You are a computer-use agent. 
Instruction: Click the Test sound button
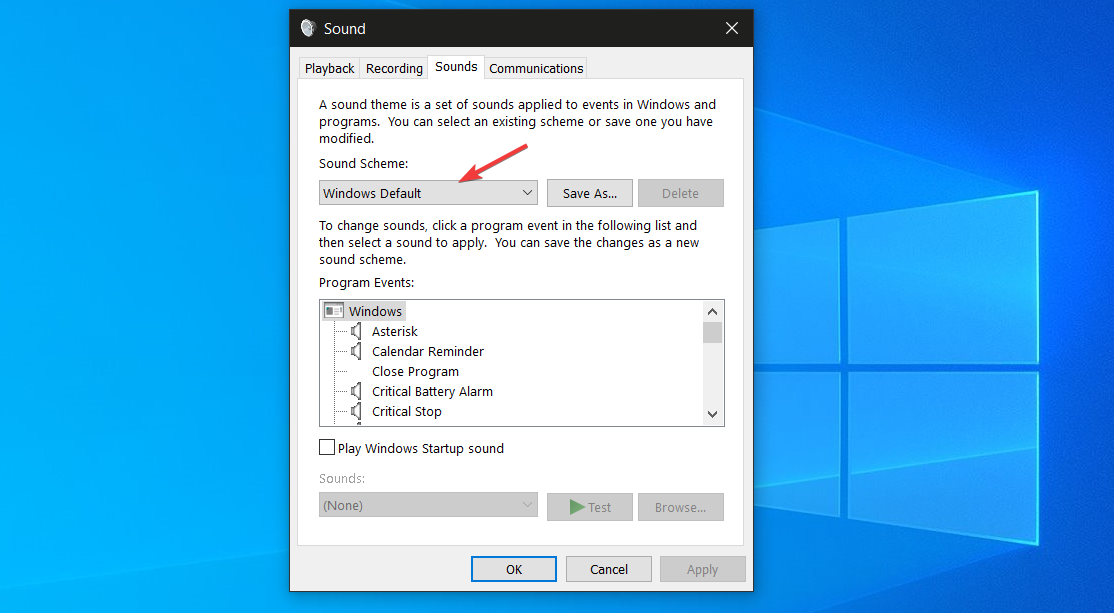pos(590,507)
